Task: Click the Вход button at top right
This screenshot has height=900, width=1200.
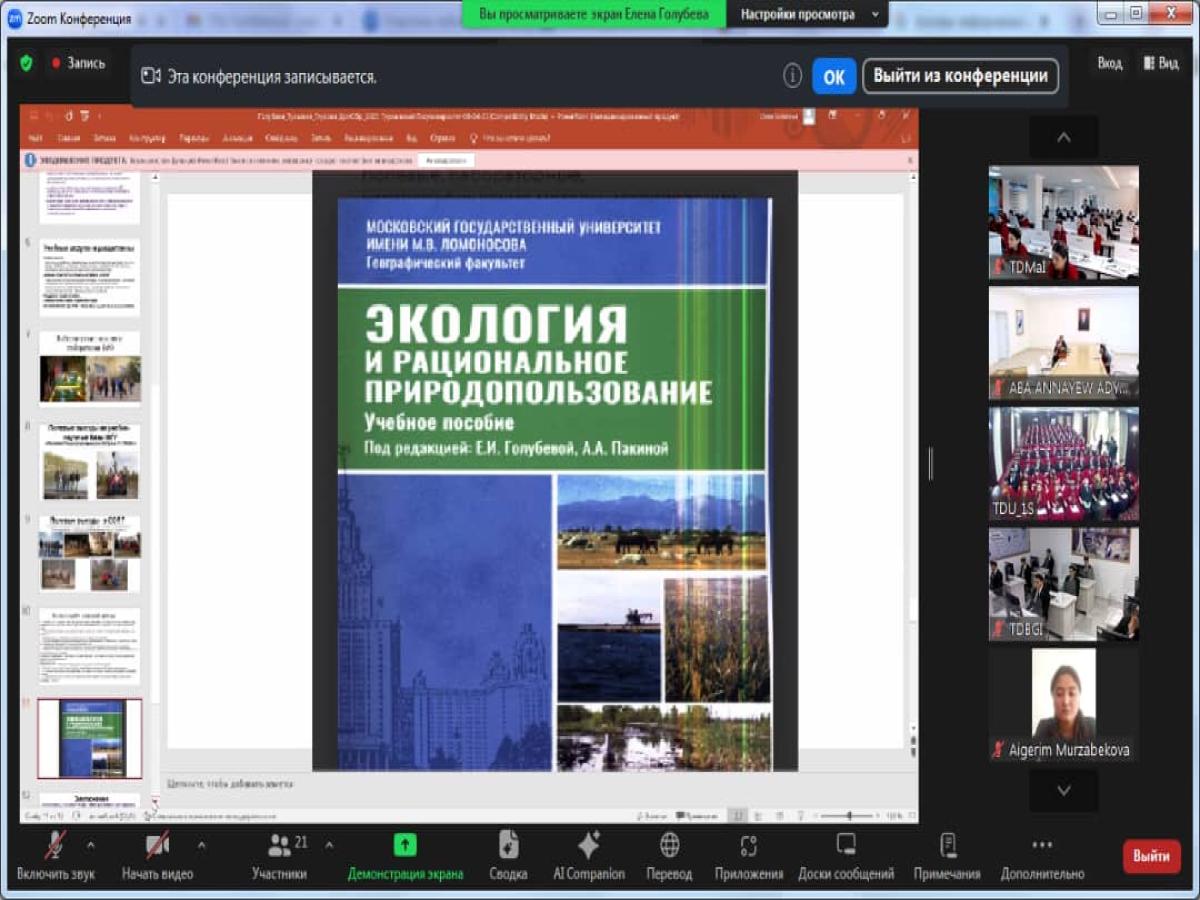Action: 1109,63
